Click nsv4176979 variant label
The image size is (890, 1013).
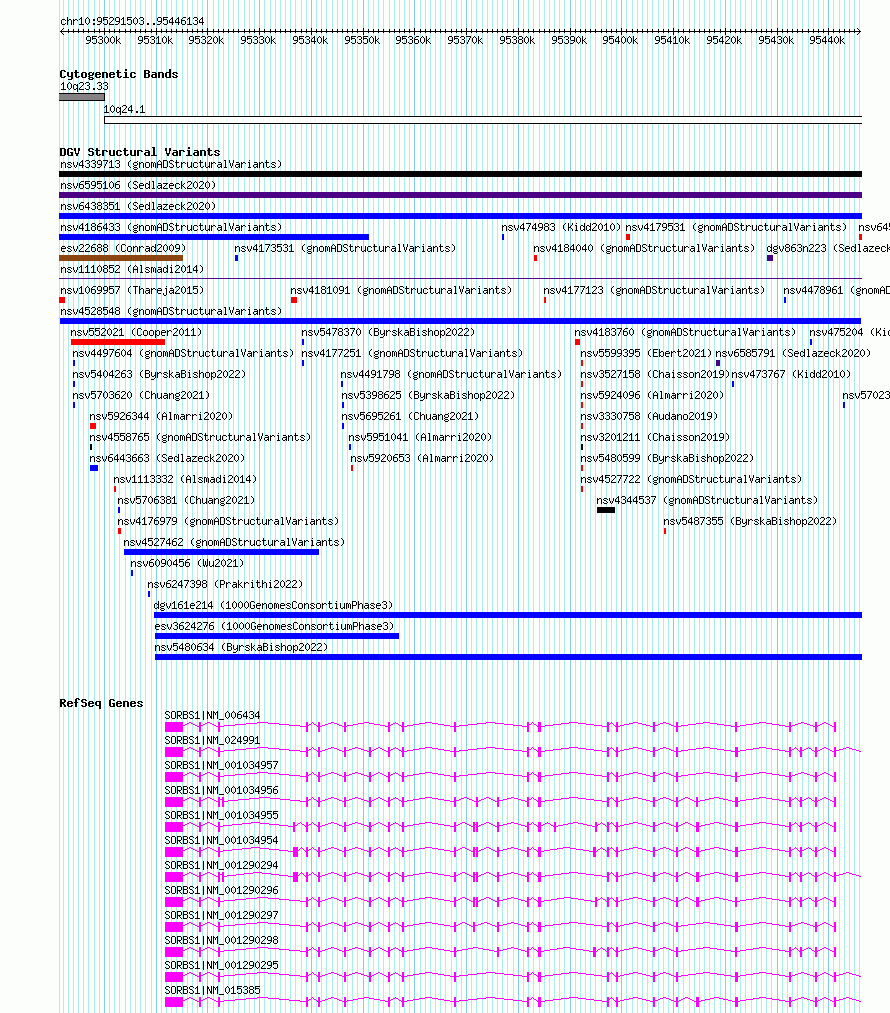pyautogui.click(x=228, y=521)
